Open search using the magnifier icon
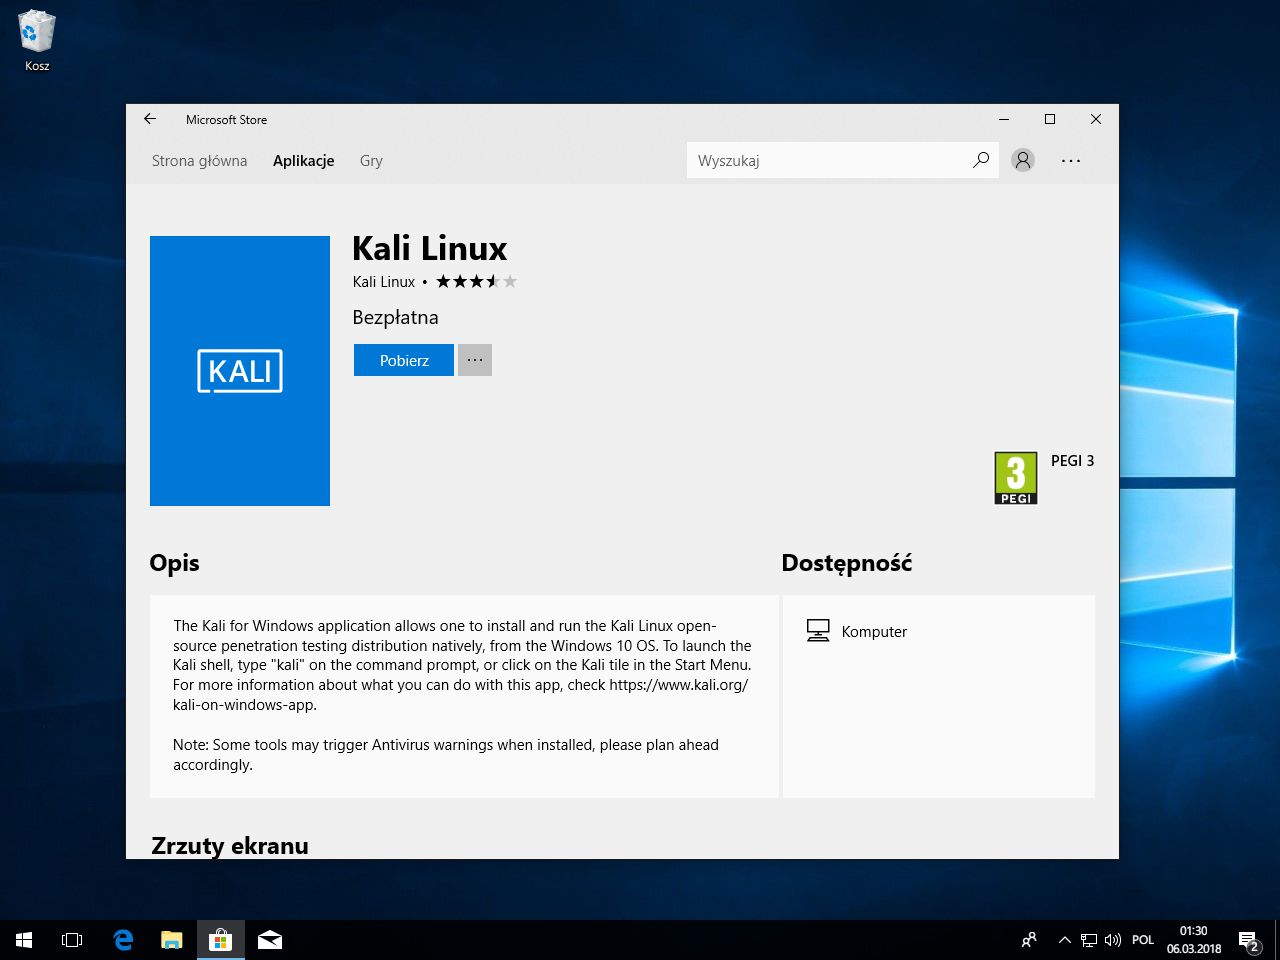 pyautogui.click(x=980, y=159)
